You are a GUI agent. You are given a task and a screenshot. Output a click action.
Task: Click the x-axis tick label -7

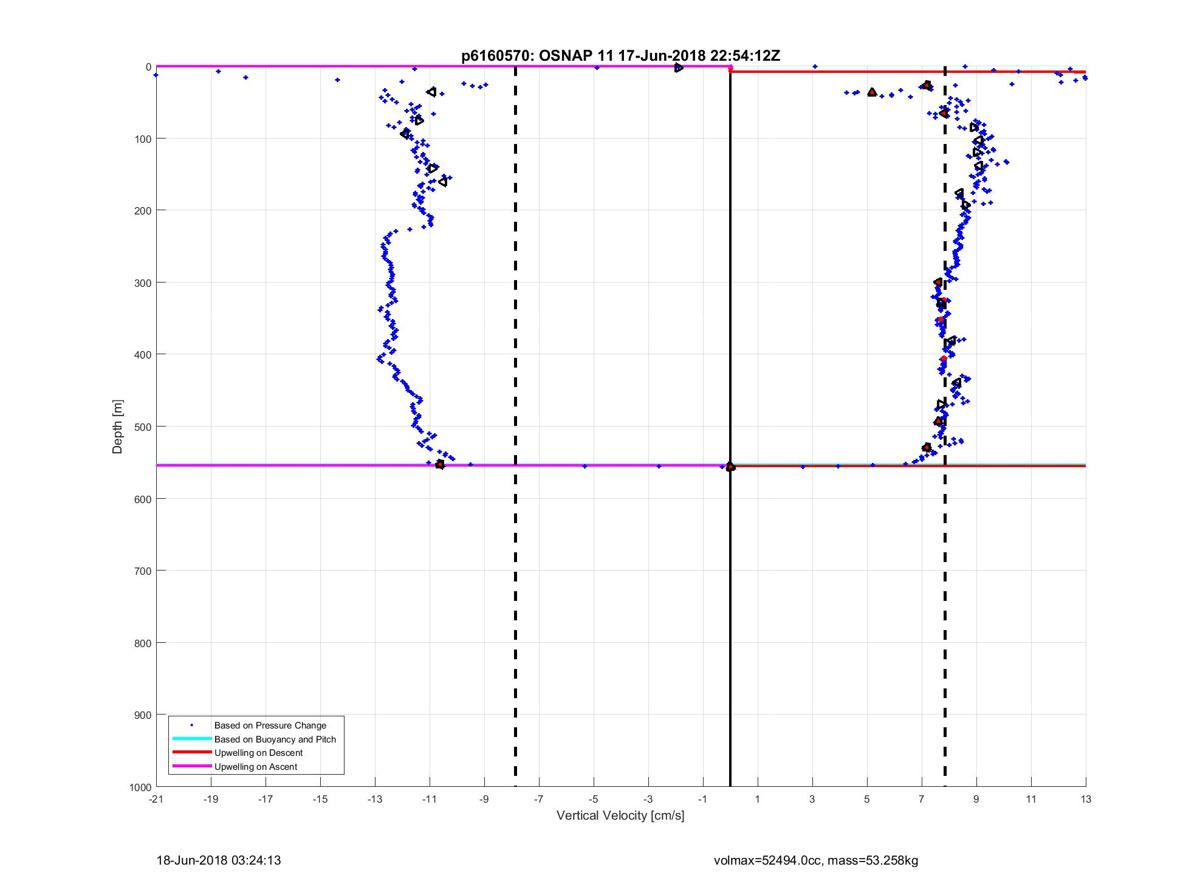539,800
